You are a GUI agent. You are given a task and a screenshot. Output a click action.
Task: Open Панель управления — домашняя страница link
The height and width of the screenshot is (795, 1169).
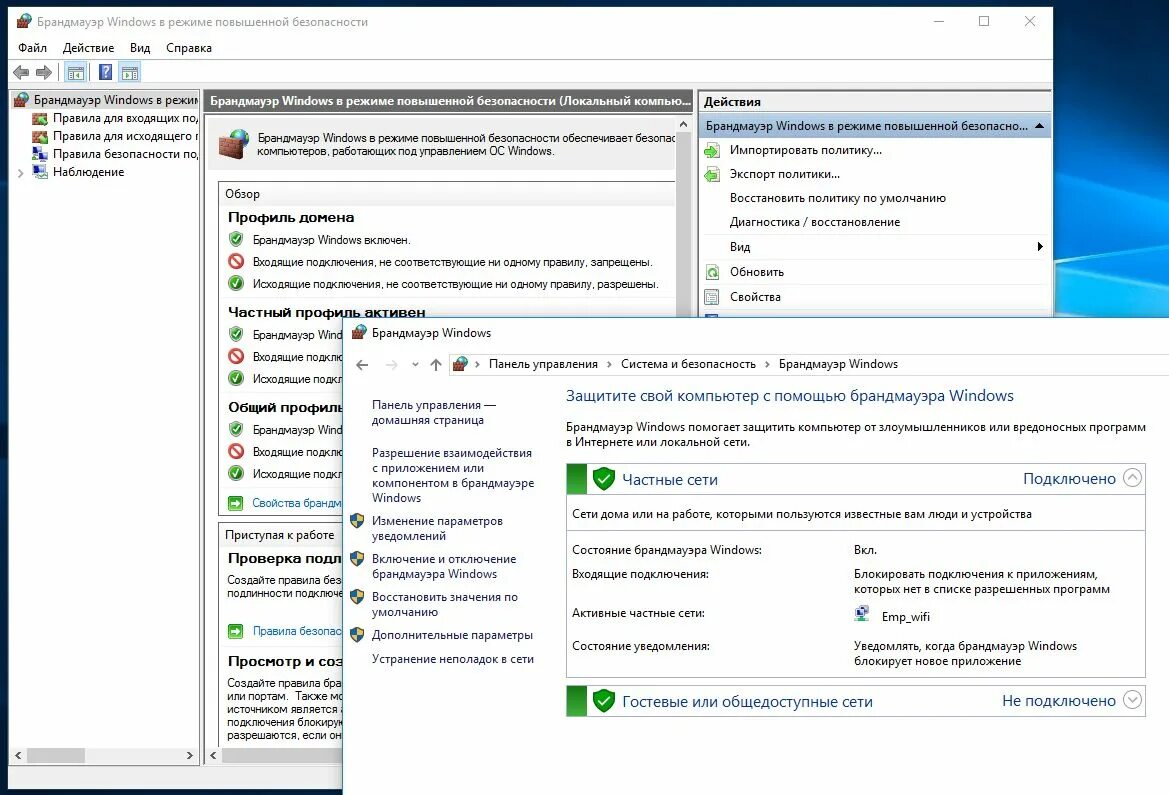[434, 412]
